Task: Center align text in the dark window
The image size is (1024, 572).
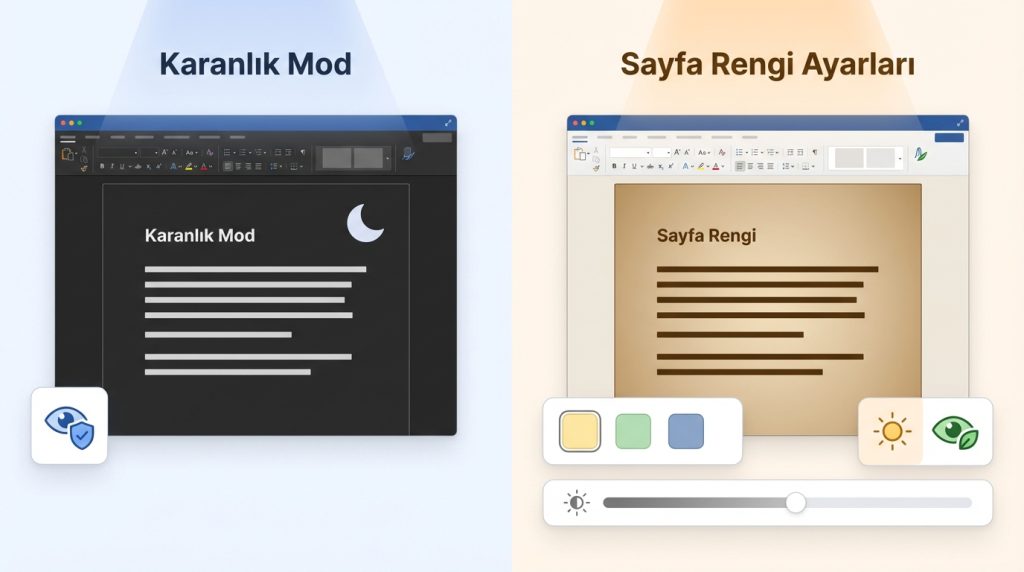Action: point(238,166)
